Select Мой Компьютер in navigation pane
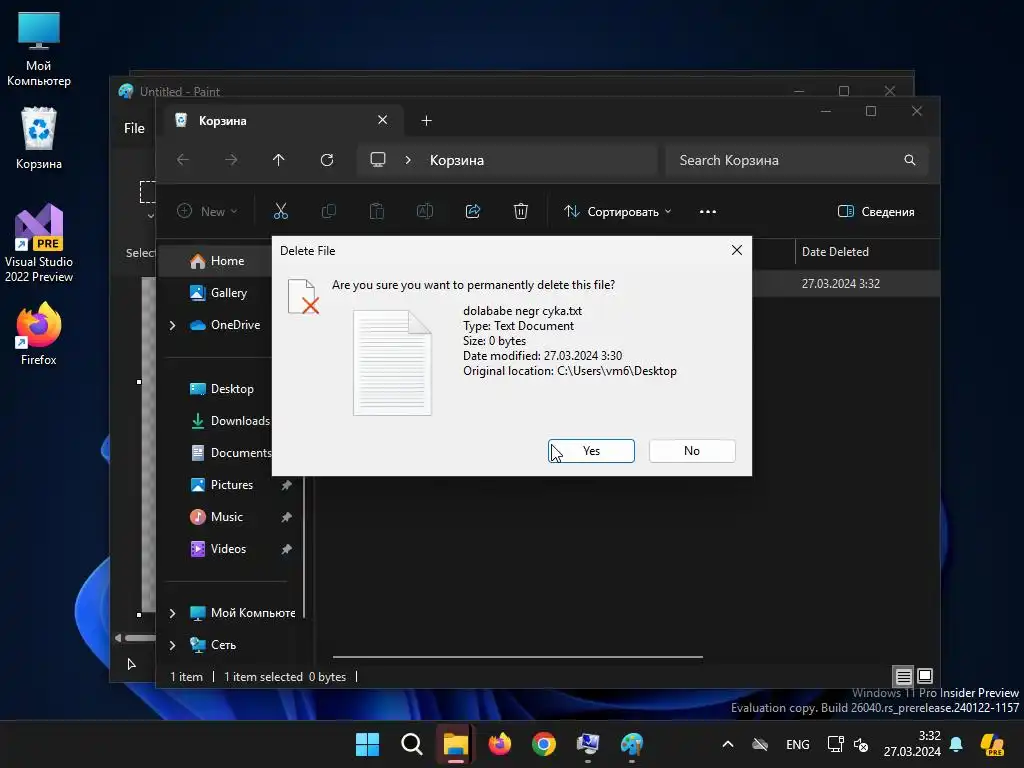 click(x=242, y=613)
